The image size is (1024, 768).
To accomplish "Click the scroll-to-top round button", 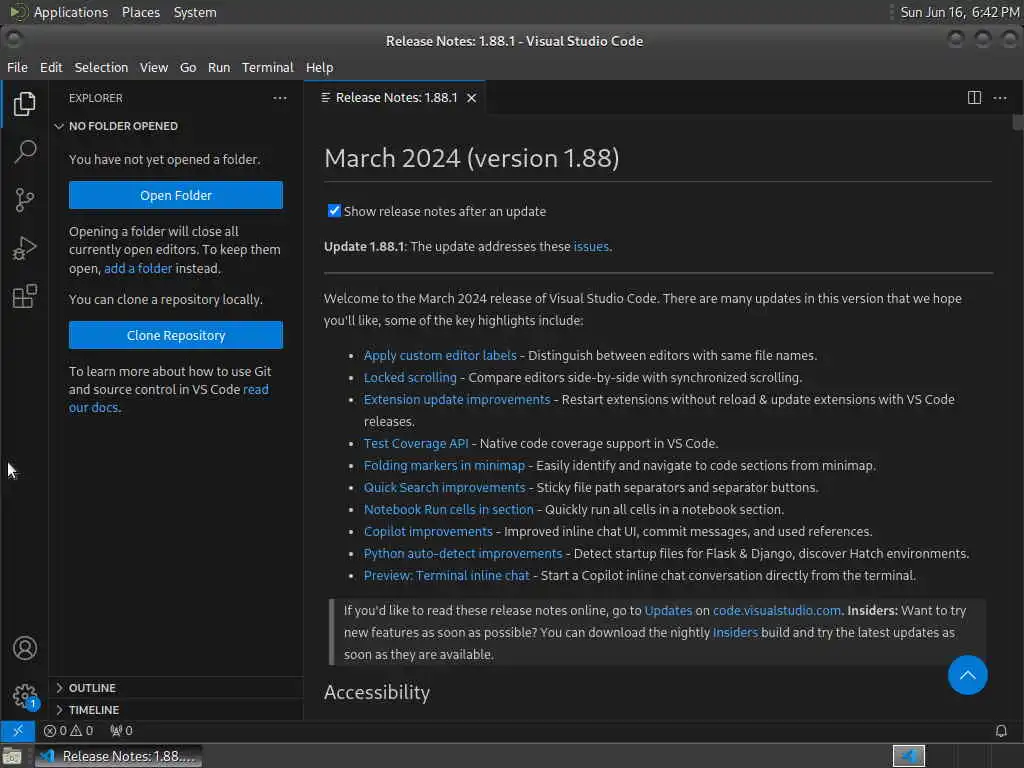I will point(967,675).
